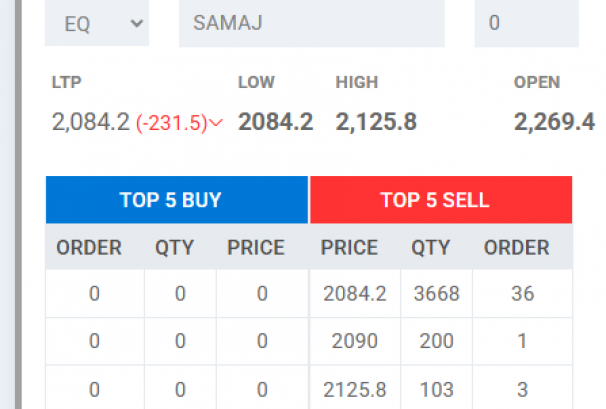
Task: Click the LOW value 2084.2
Action: pos(275,123)
